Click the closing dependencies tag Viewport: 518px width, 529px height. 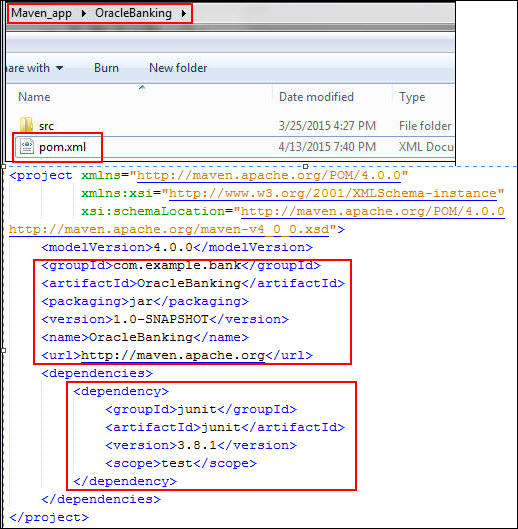click(101, 499)
